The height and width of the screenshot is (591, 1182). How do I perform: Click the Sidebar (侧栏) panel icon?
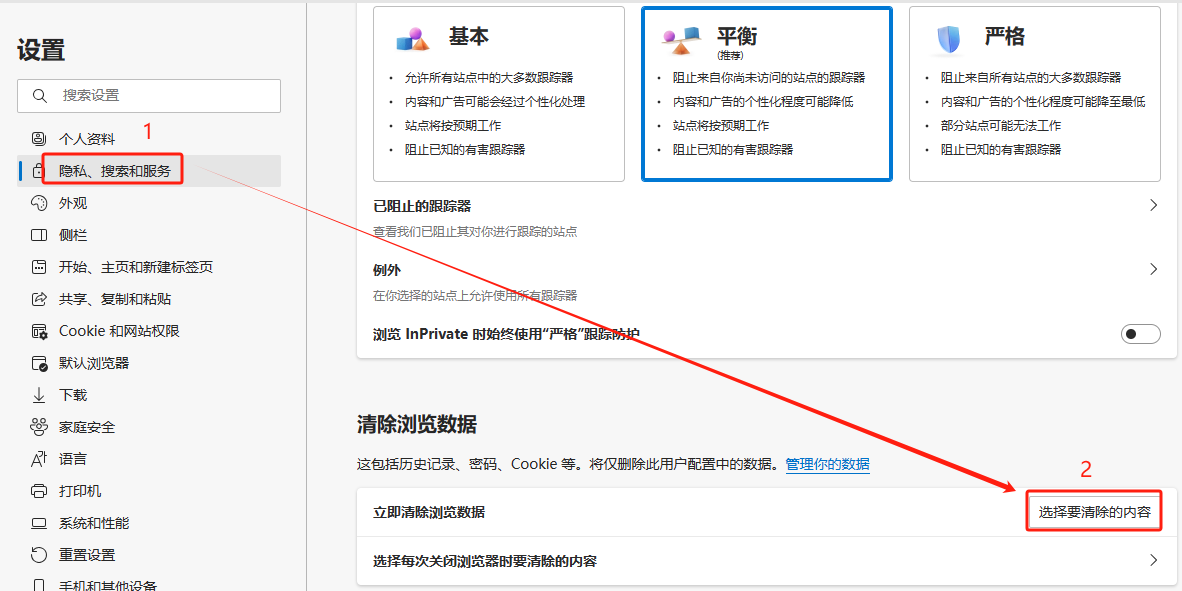click(x=38, y=235)
